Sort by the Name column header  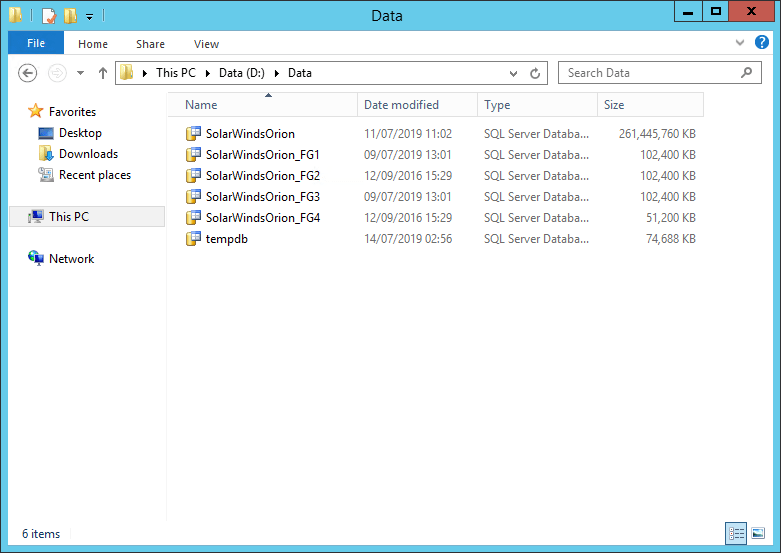point(262,105)
